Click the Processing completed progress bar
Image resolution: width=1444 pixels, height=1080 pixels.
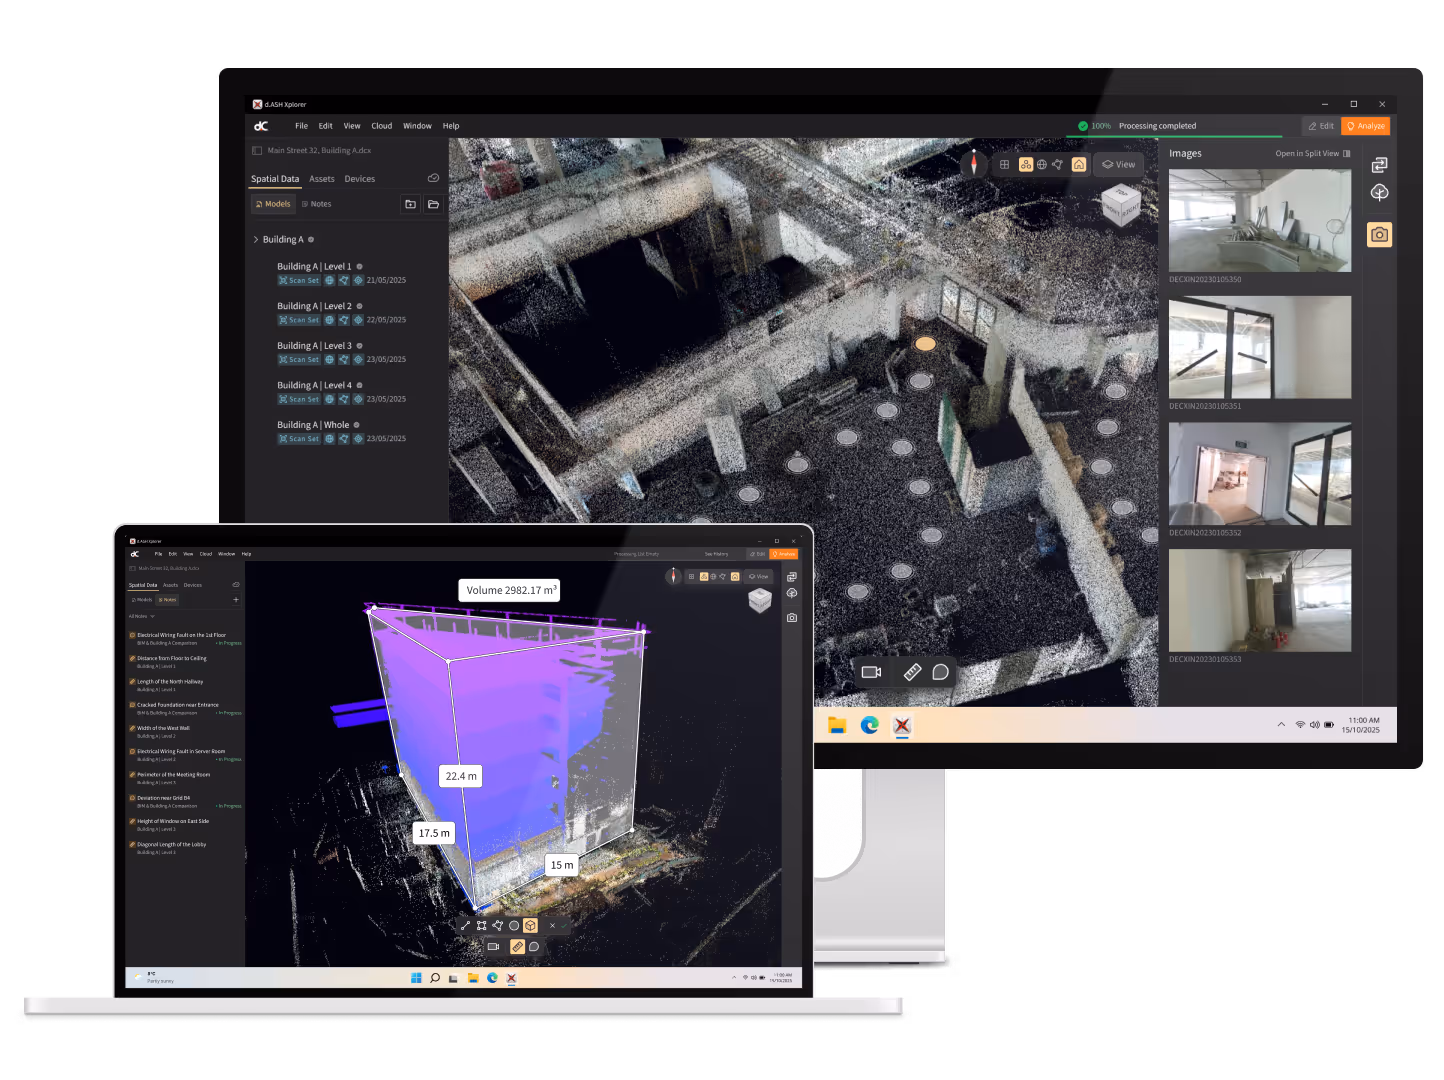coord(1157,126)
